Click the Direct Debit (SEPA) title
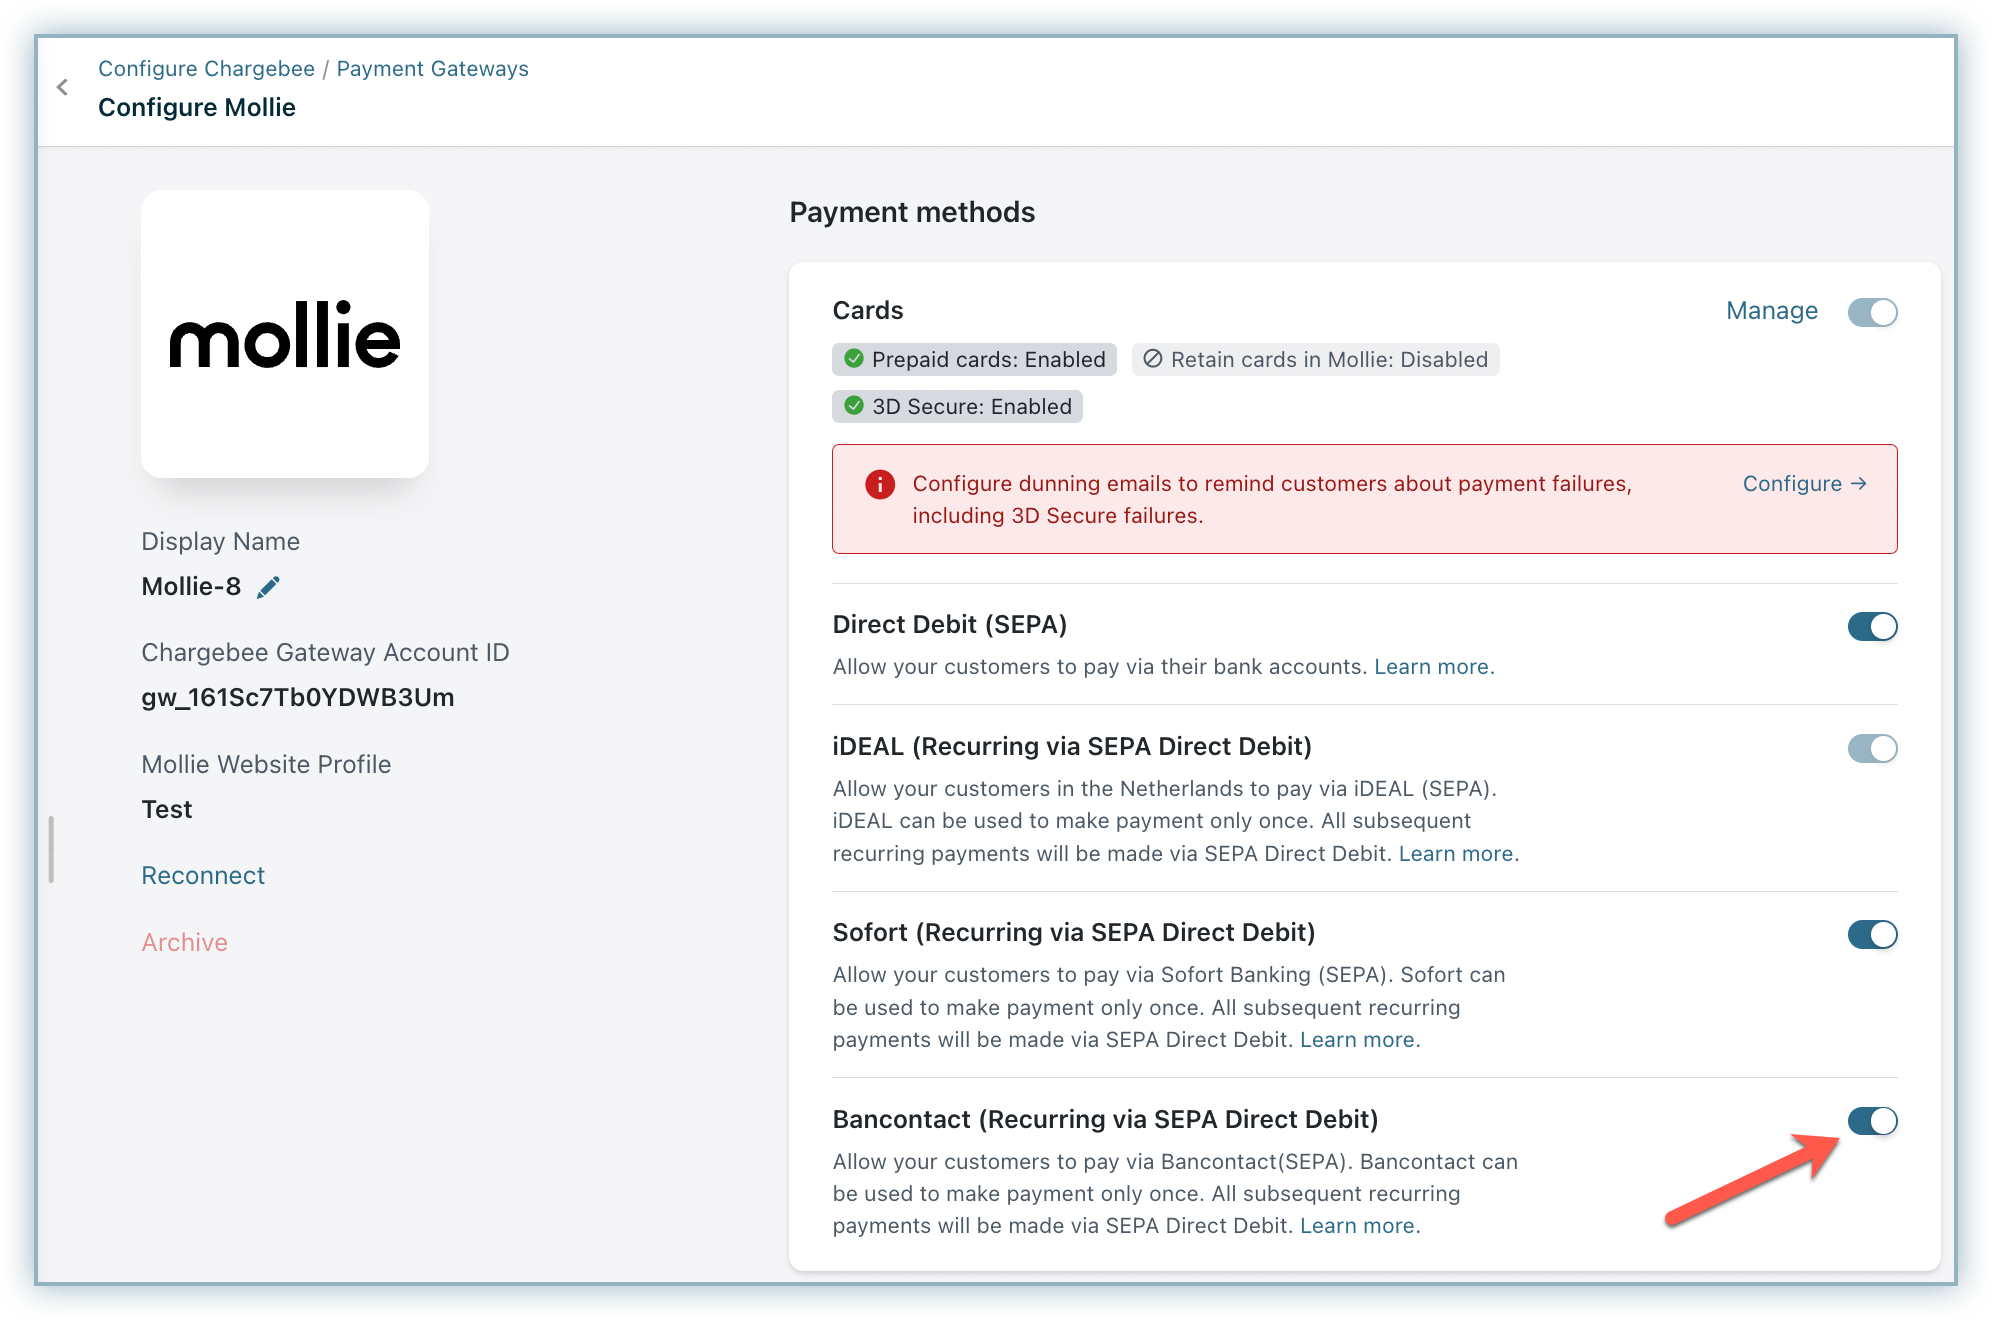The width and height of the screenshot is (1992, 1320). tap(950, 625)
